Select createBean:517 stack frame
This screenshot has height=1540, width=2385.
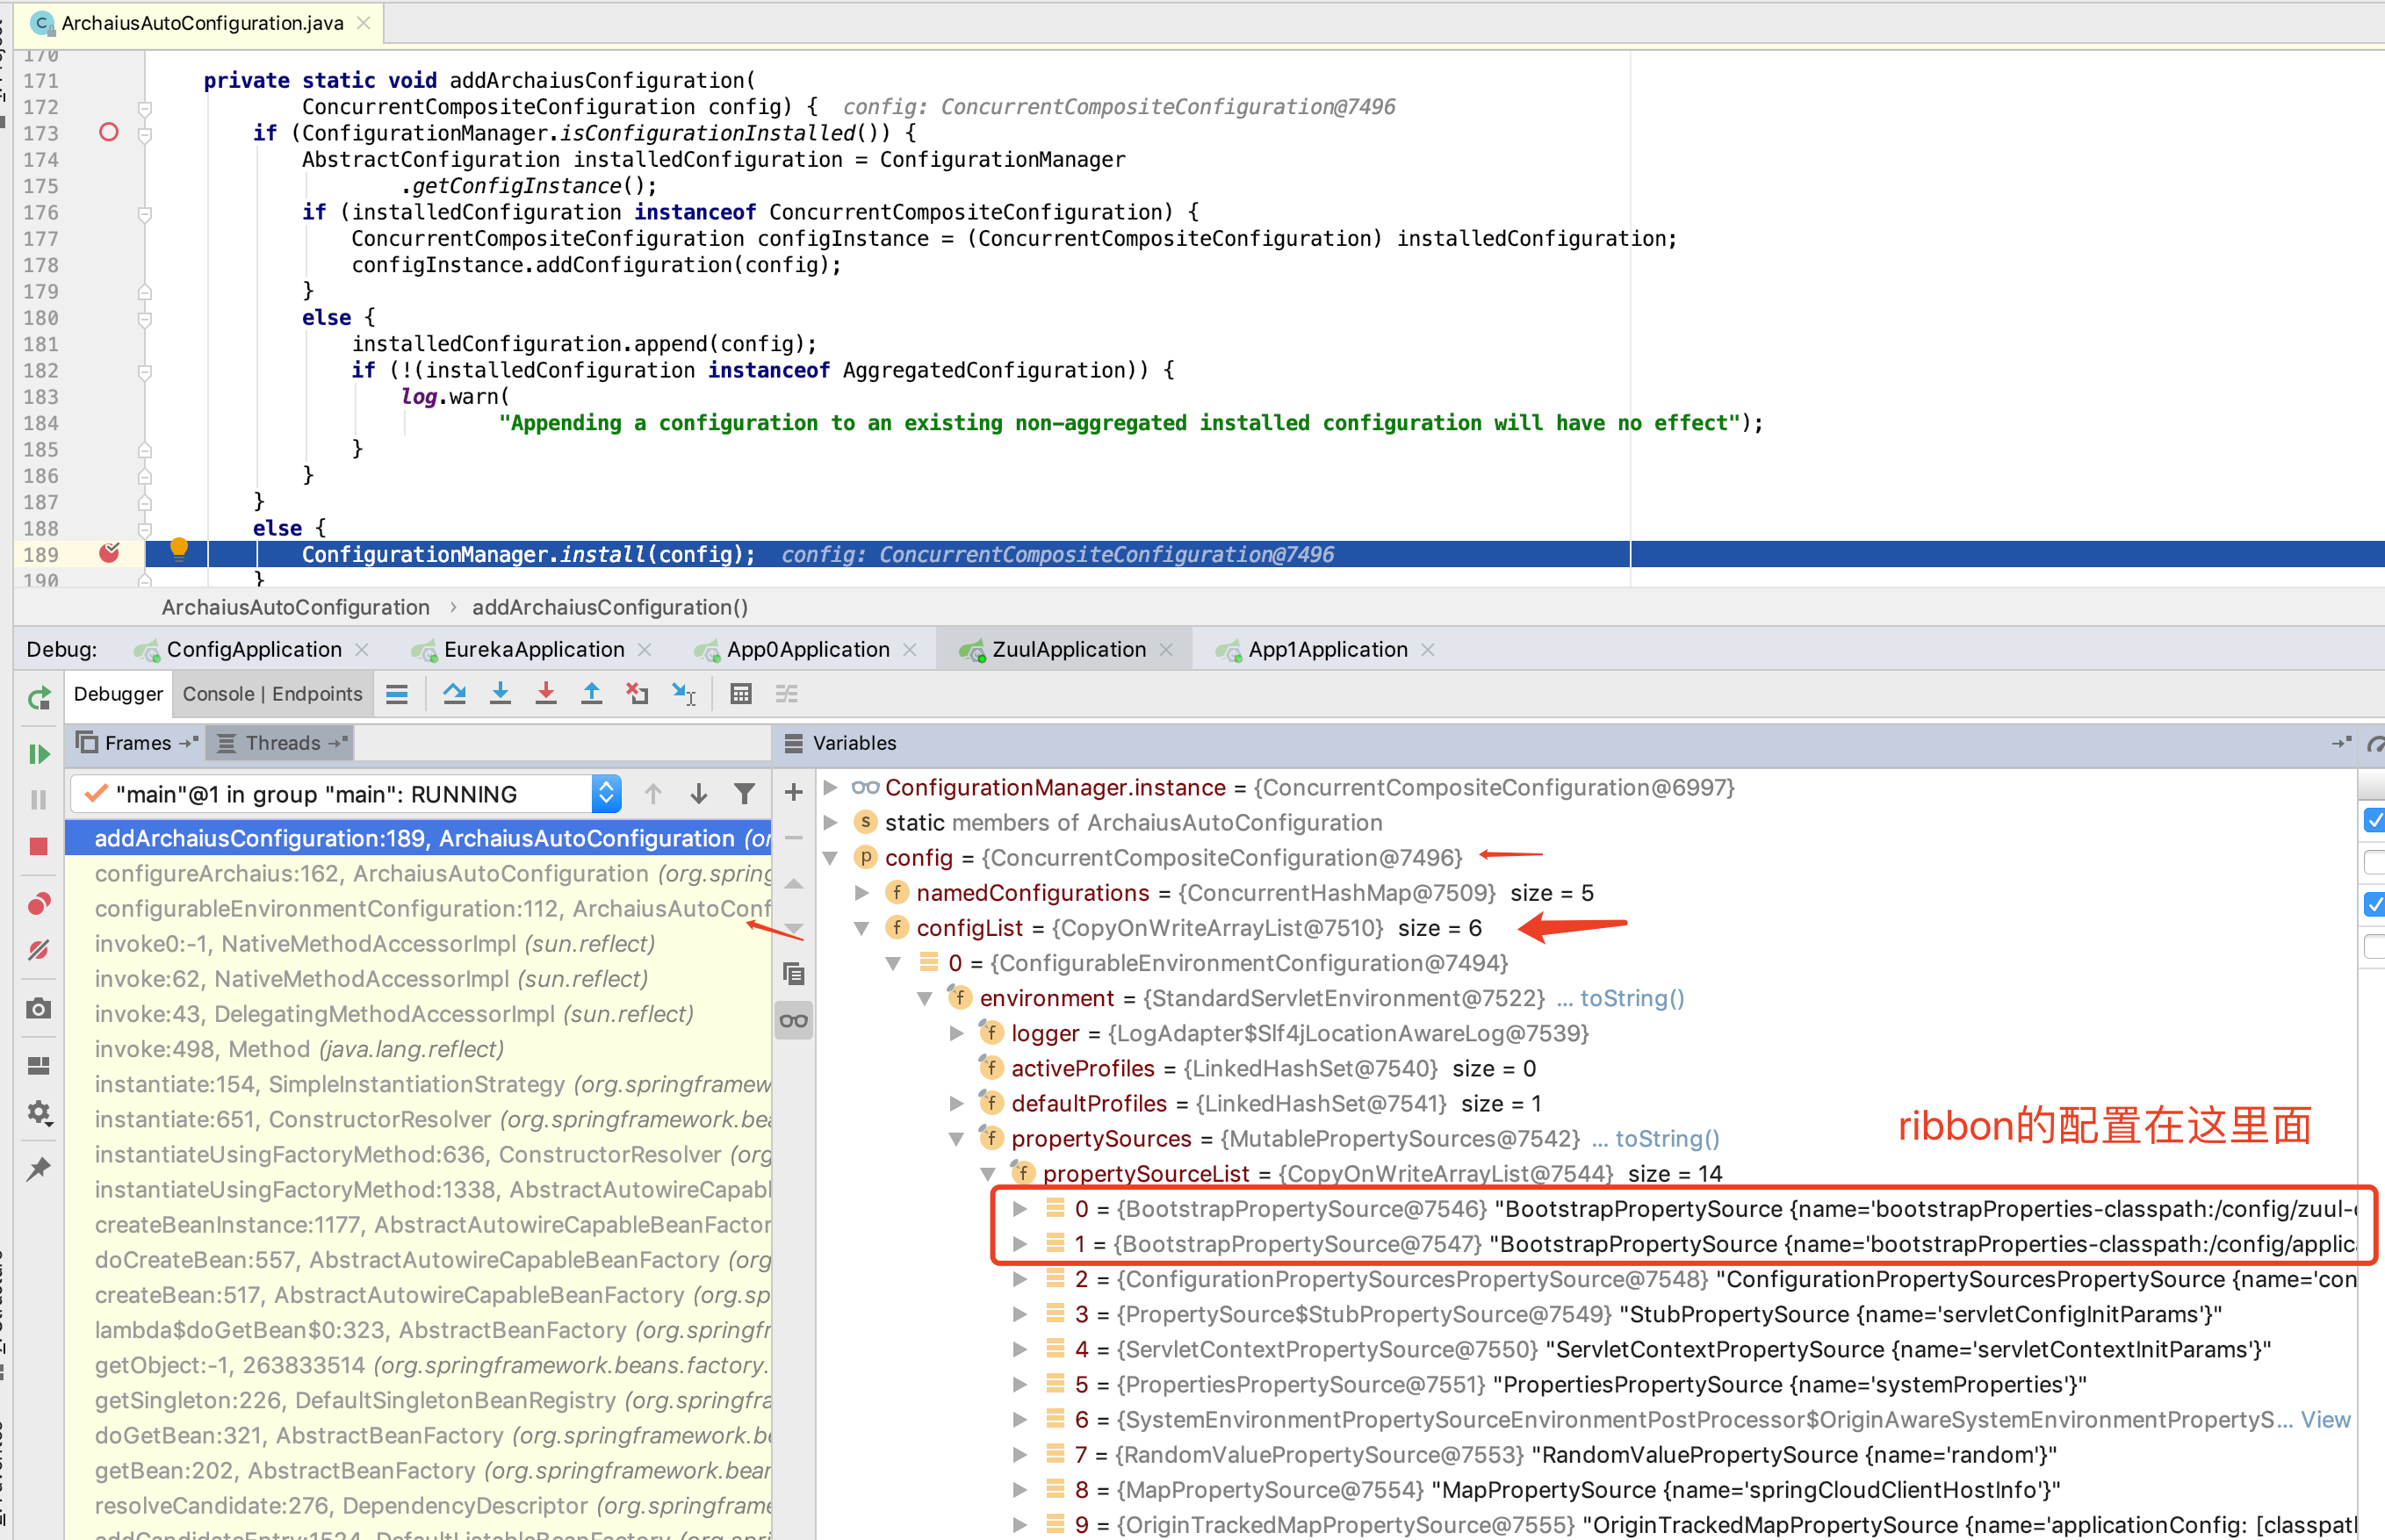click(x=418, y=1295)
